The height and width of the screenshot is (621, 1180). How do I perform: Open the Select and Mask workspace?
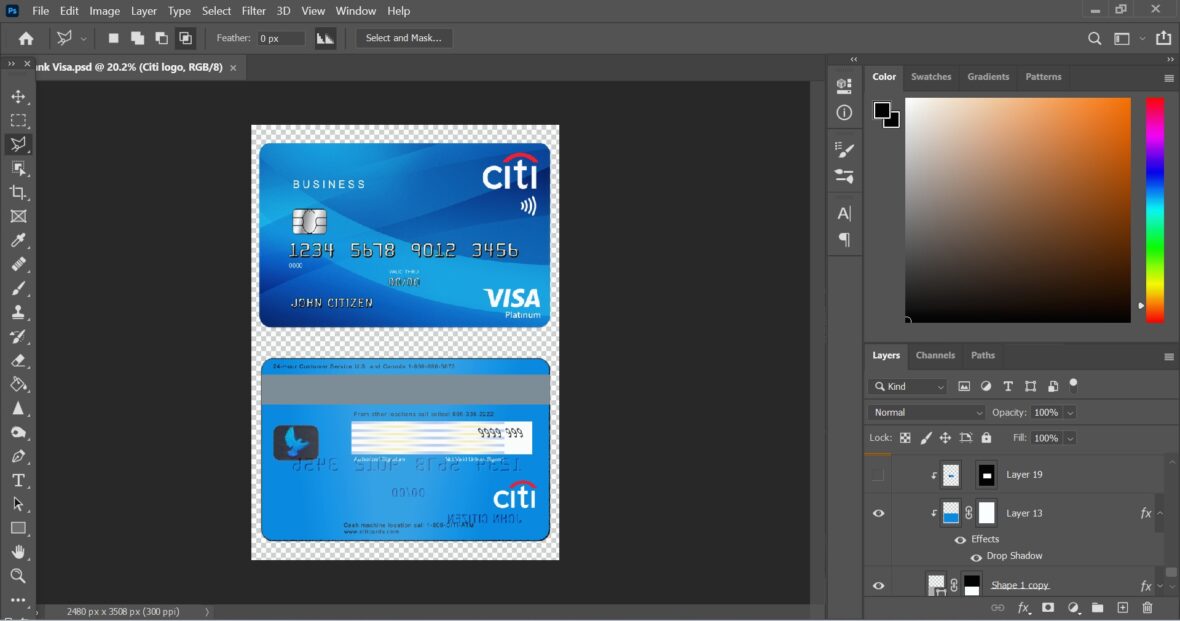click(x=404, y=38)
